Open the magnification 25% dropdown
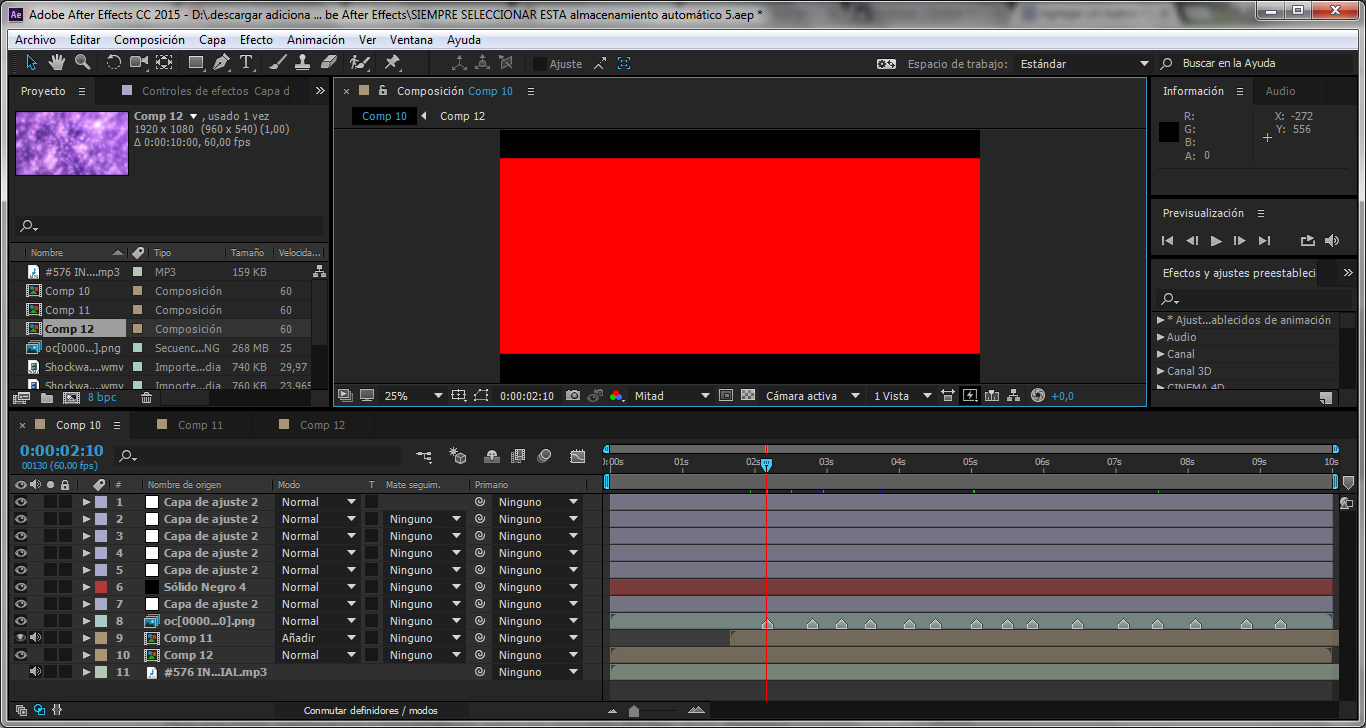 click(413, 396)
